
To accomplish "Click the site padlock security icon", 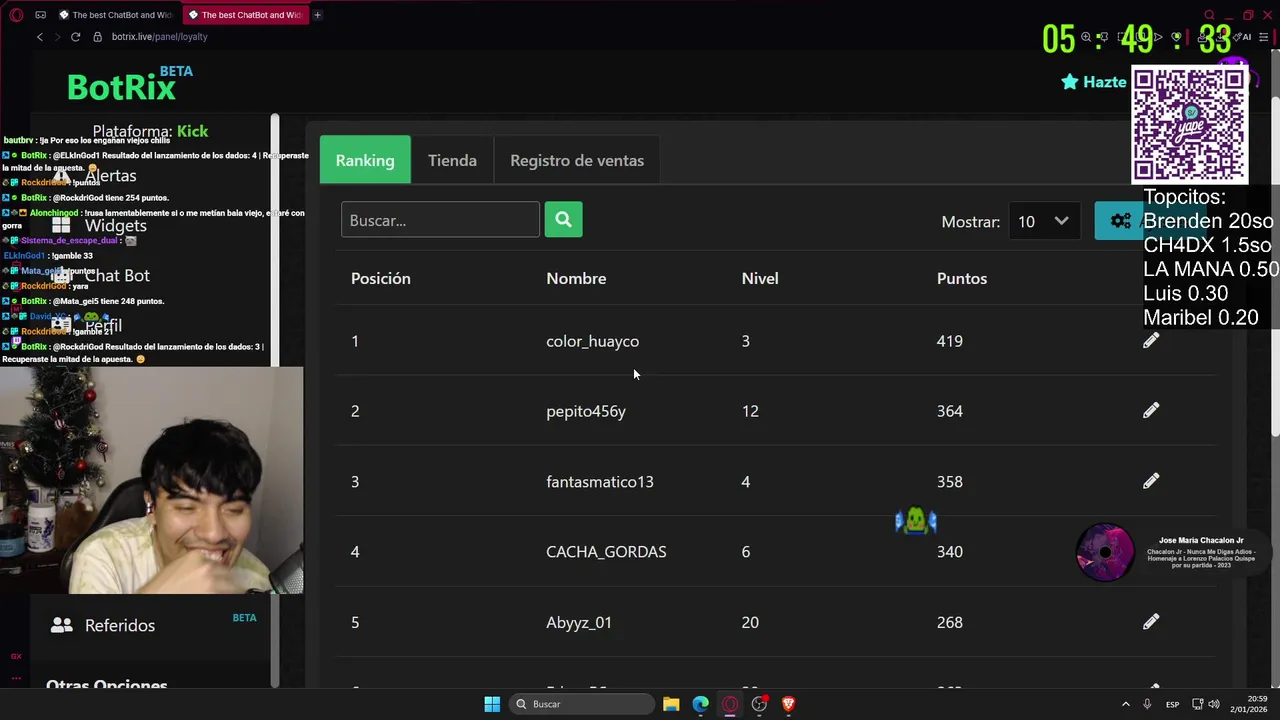I will click(97, 37).
